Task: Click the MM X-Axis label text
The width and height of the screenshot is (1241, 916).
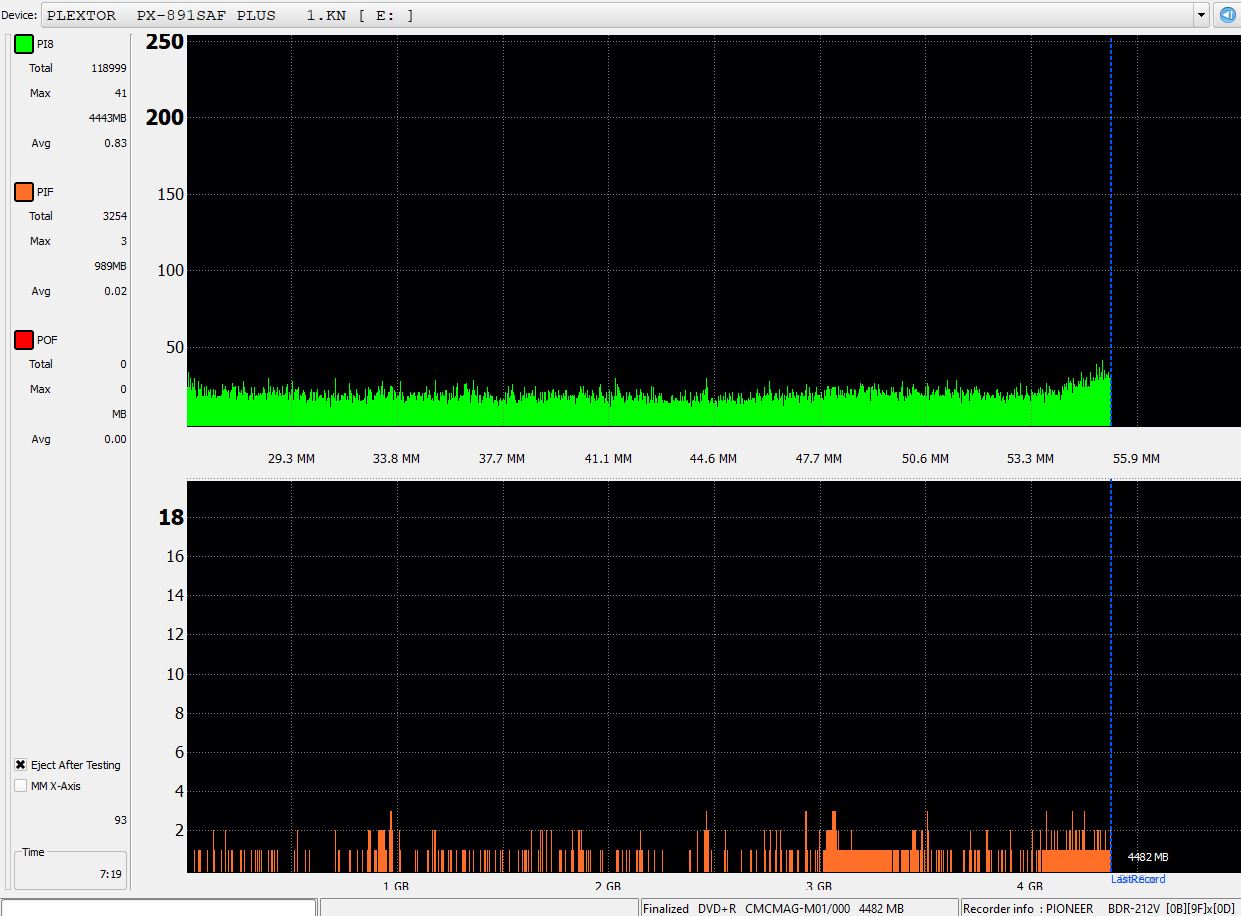Action: (56, 786)
